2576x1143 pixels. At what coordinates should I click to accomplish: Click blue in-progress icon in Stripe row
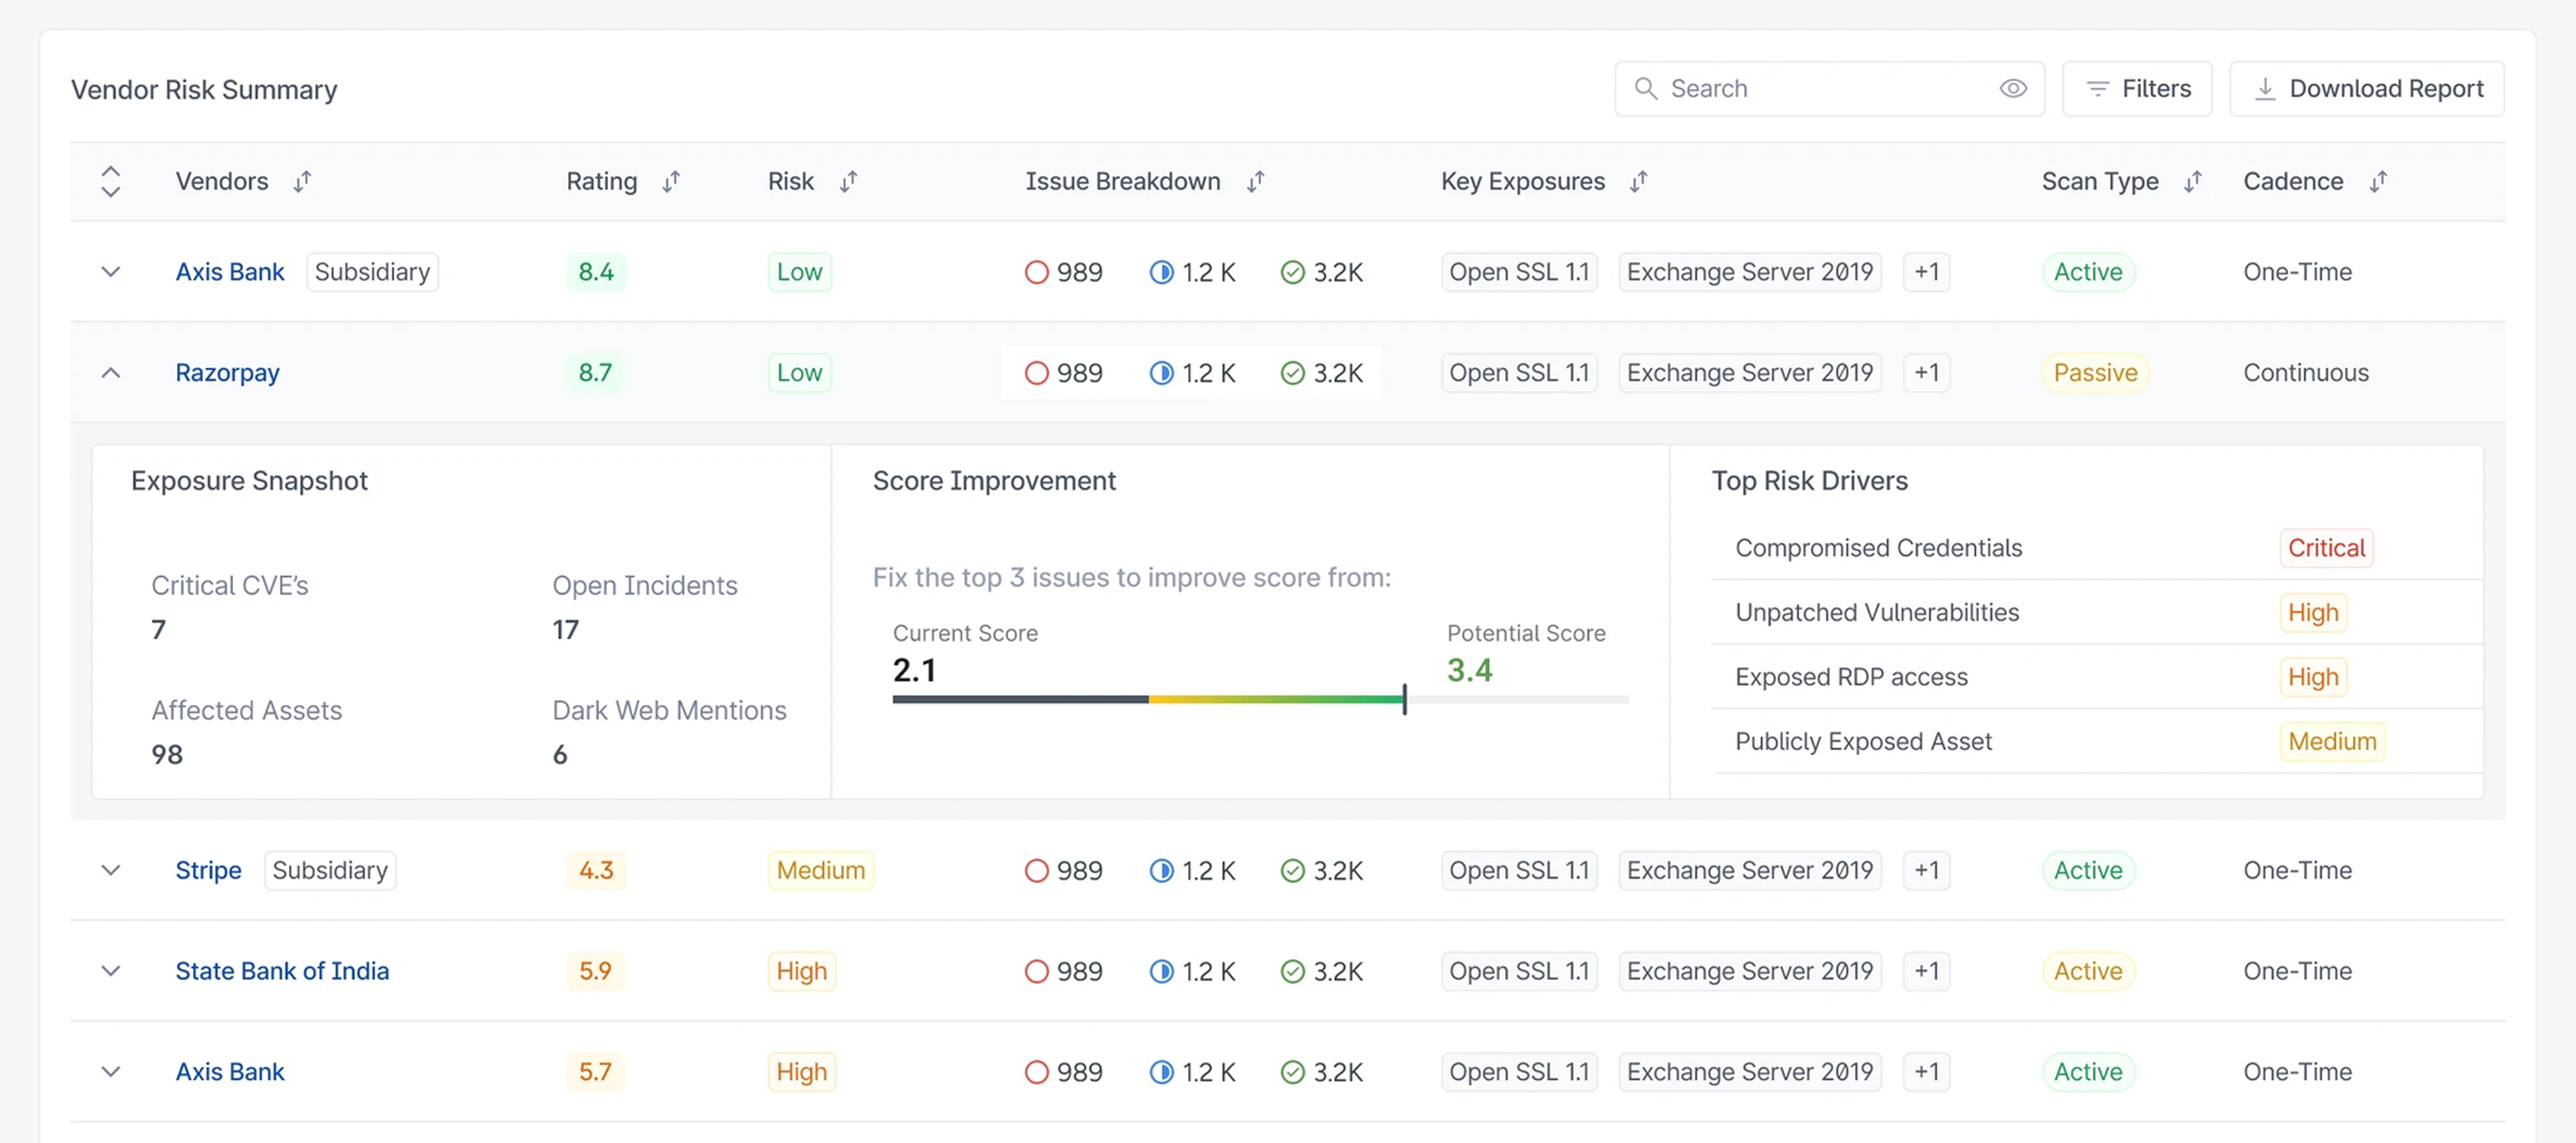[1161, 871]
